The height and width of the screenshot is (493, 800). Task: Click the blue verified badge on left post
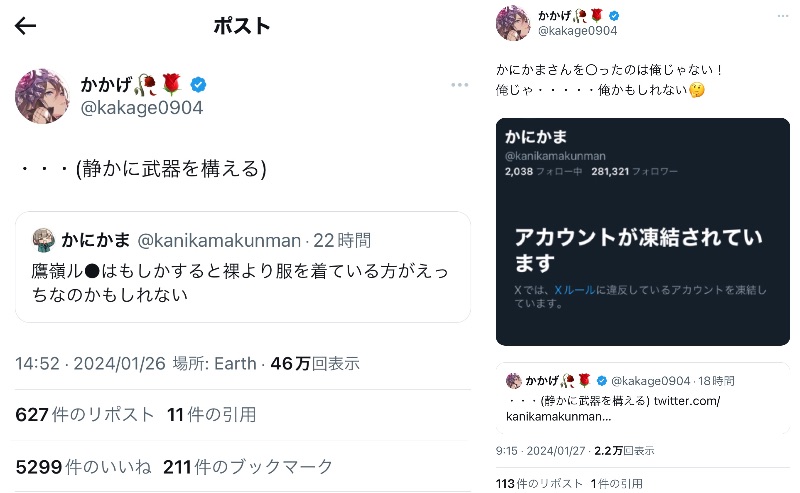click(x=199, y=84)
